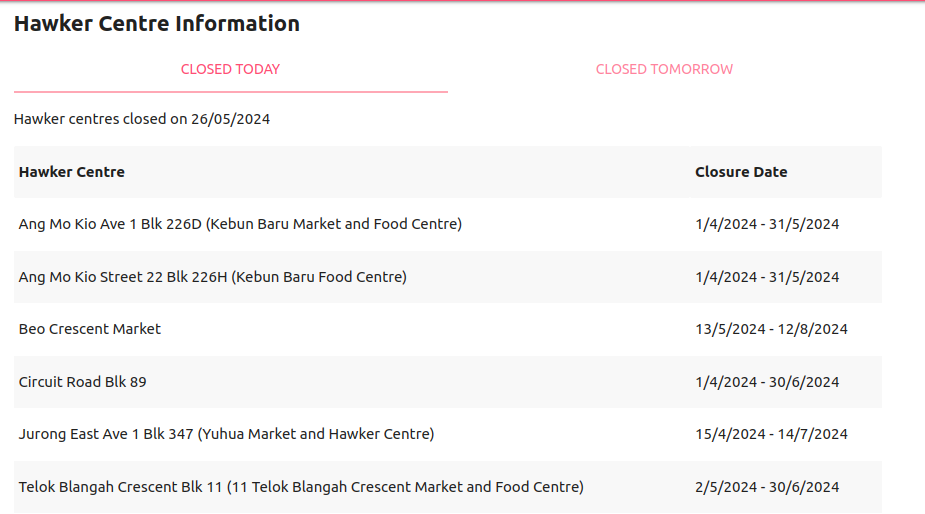
Task: Select the Circuit Road Blk 89 entry
Action: tap(83, 382)
